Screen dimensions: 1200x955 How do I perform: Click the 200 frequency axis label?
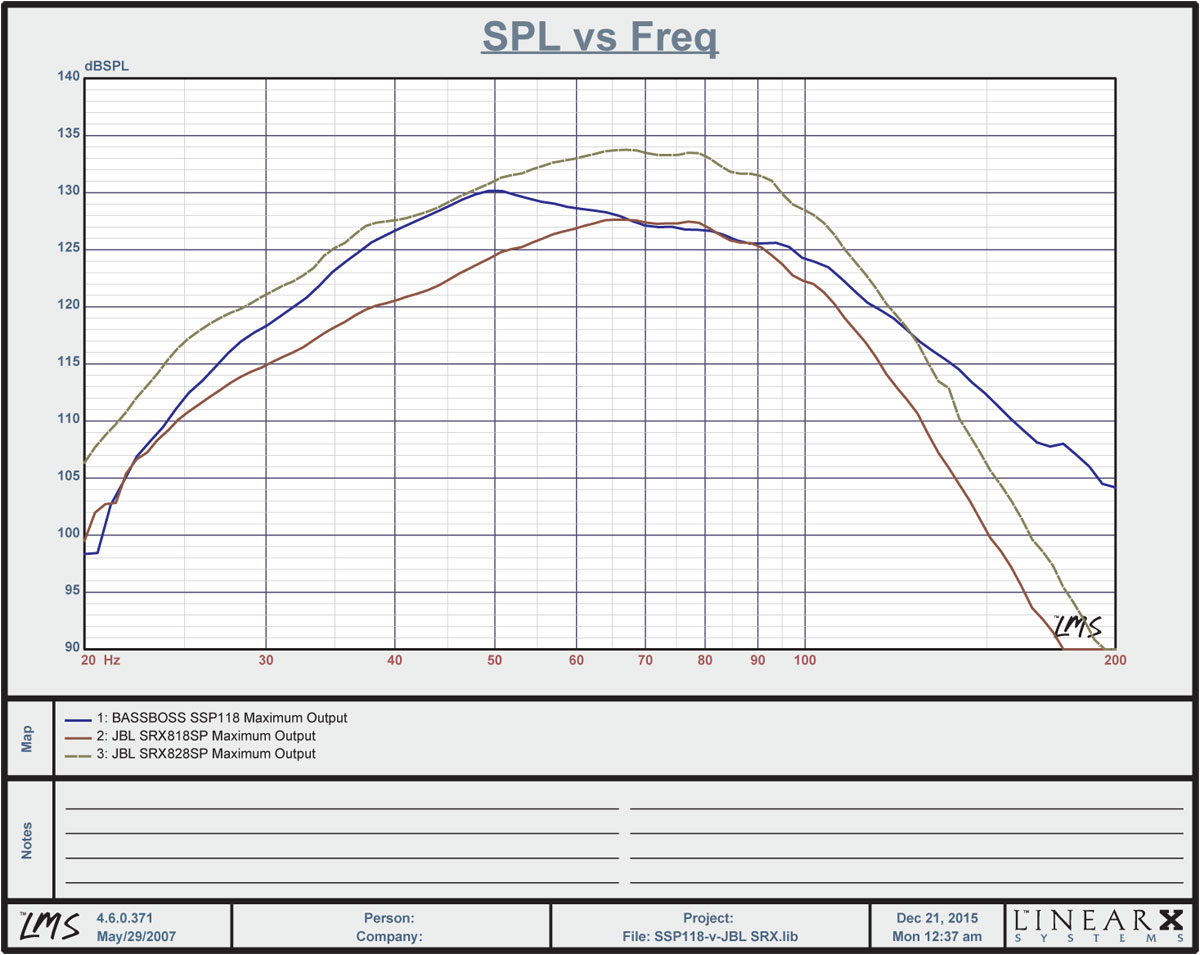coord(1115,660)
